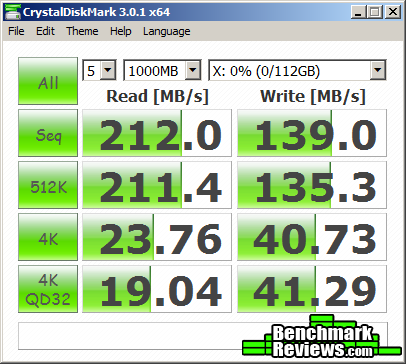The width and height of the screenshot is (406, 364).
Task: Maximize the CrystalDiskMark window
Action: click(x=375, y=12)
